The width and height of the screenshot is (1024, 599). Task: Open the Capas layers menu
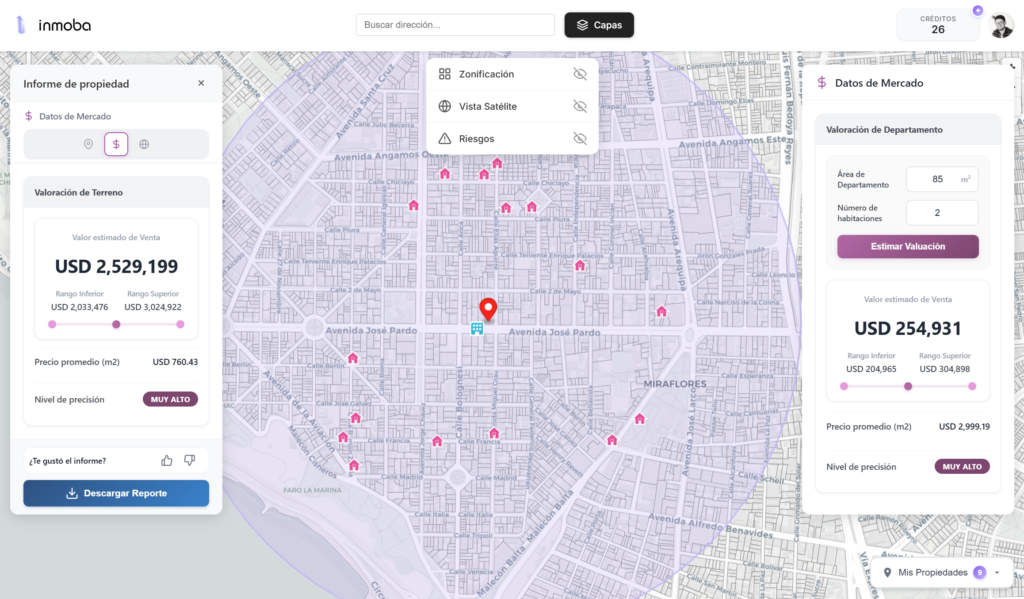coord(599,25)
